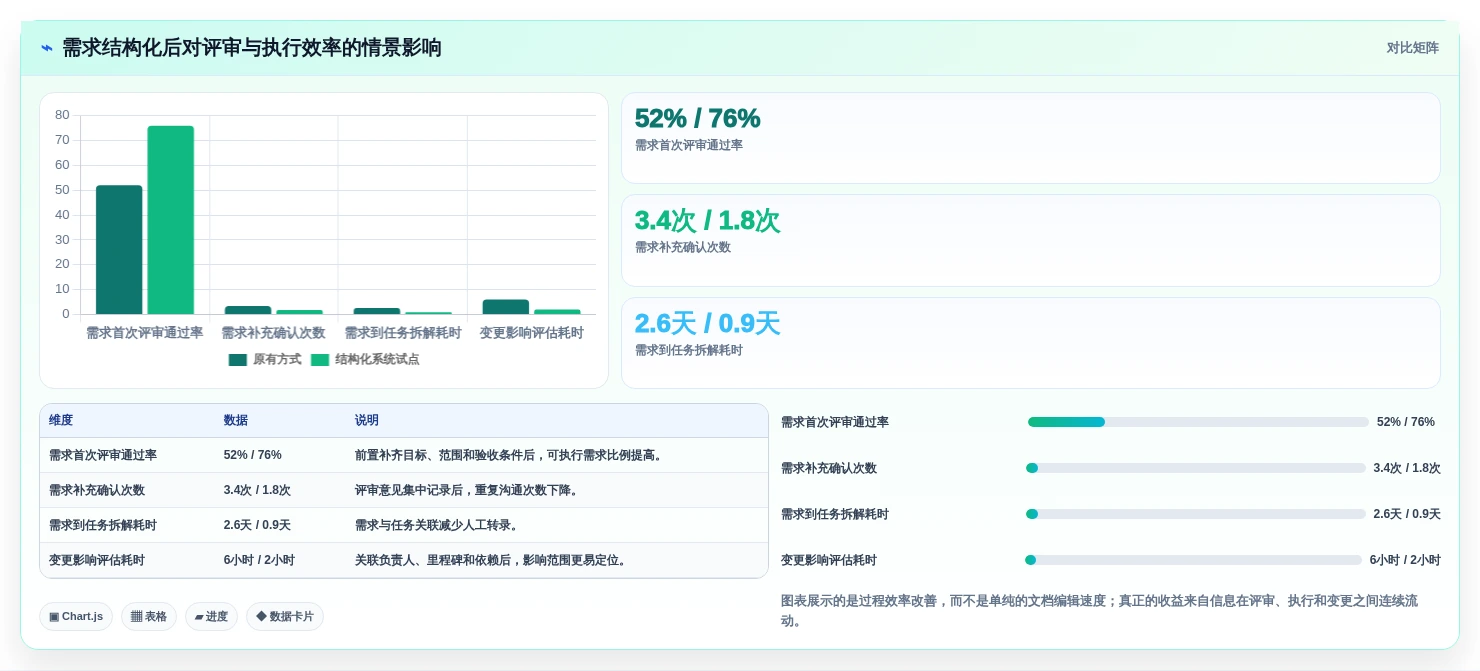Select table cell 52% / 76%
The width and height of the screenshot is (1480, 671).
(253, 455)
